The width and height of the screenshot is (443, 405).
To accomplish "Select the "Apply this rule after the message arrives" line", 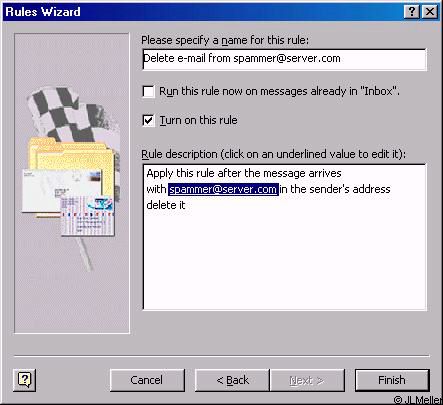I will pyautogui.click(x=244, y=173).
